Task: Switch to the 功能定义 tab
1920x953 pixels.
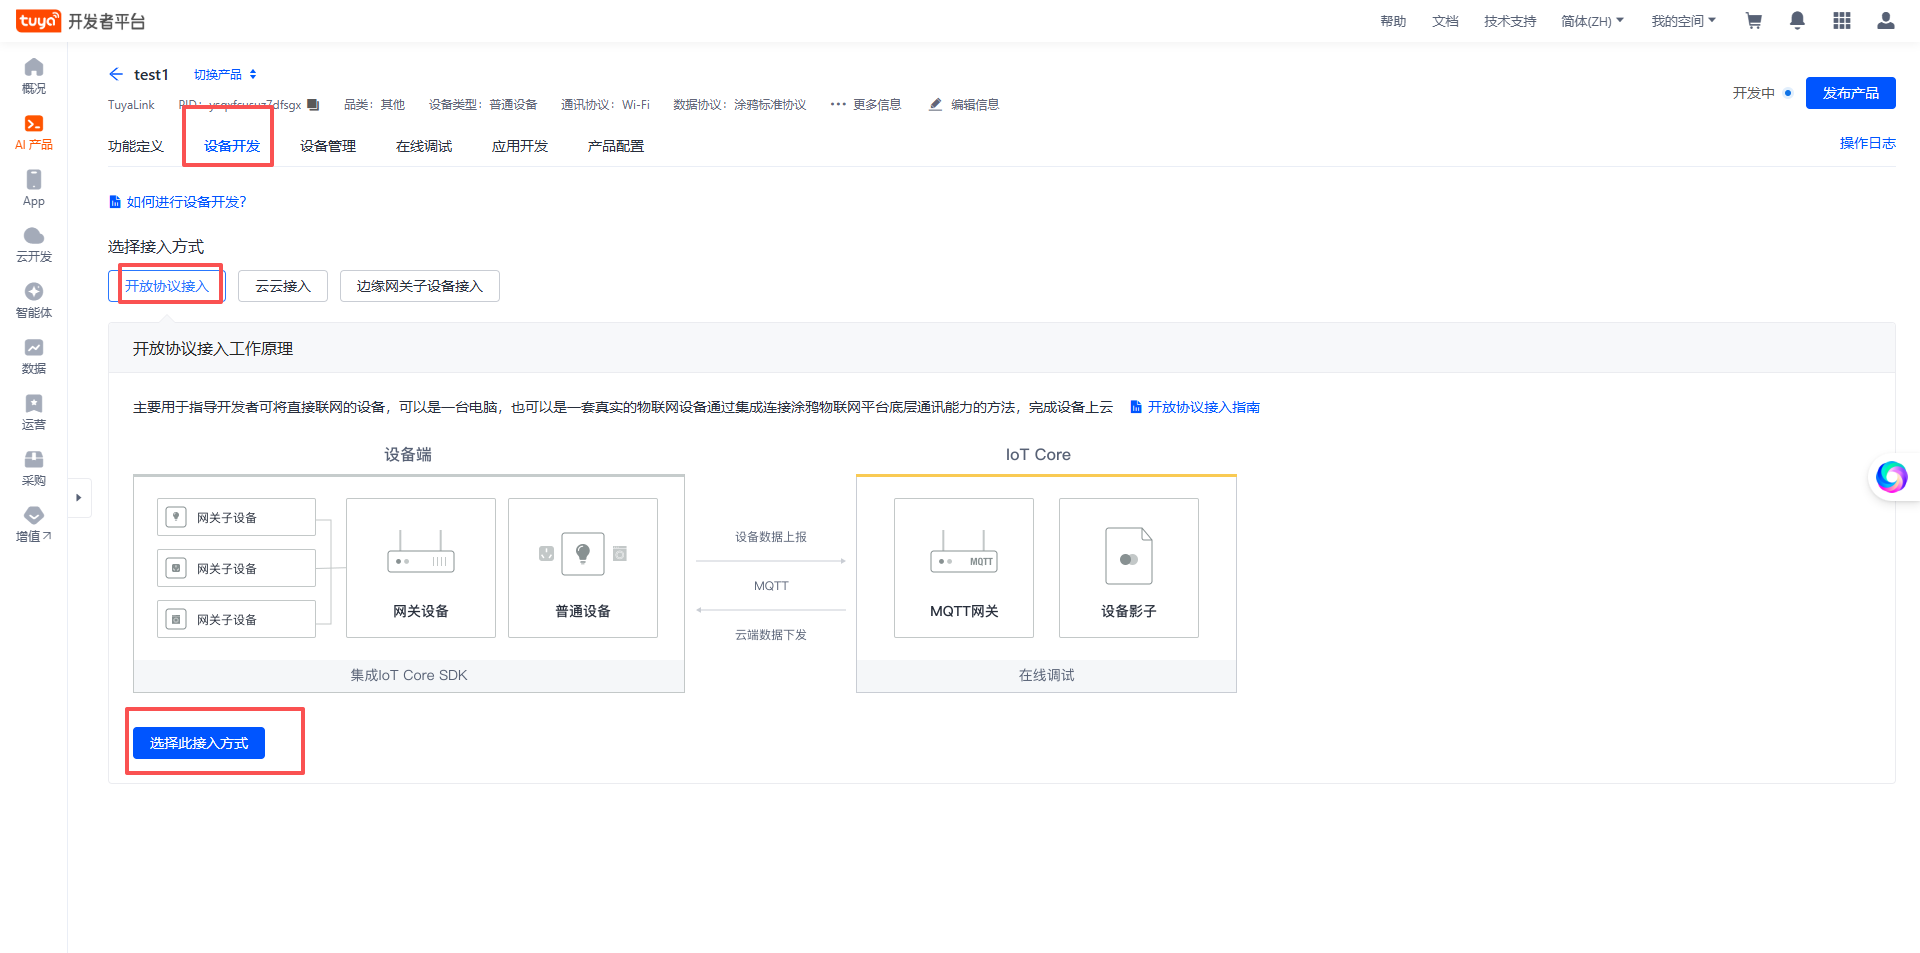Action: (x=136, y=146)
